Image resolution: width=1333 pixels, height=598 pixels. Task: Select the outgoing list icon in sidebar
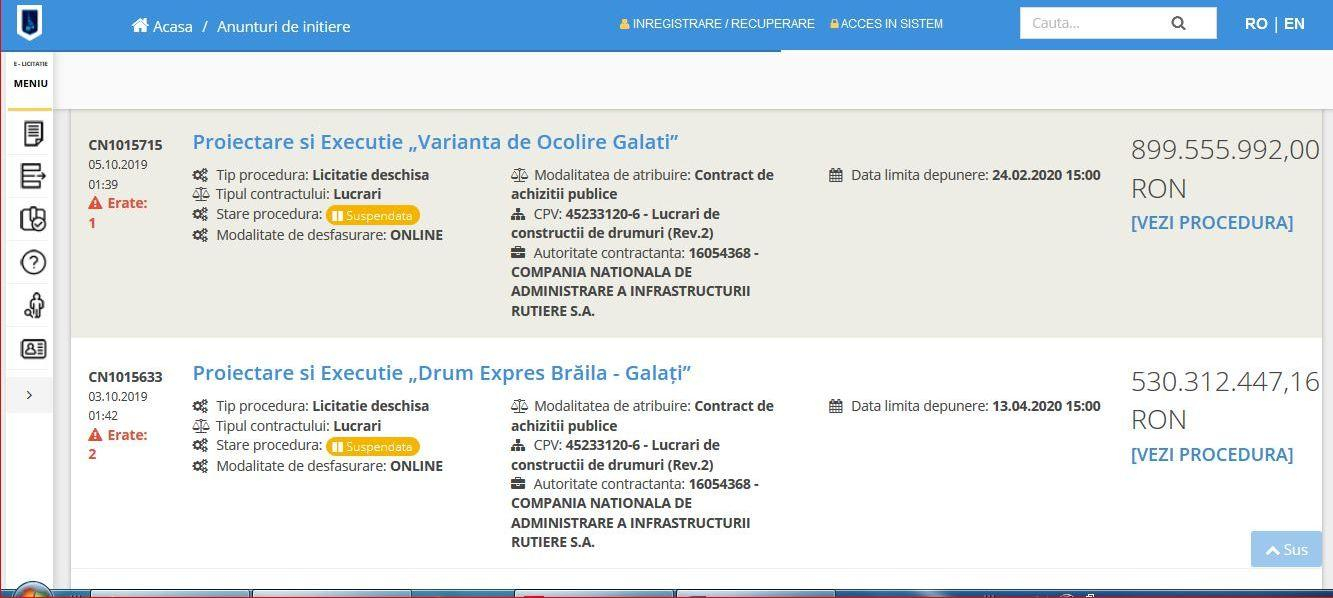click(33, 176)
